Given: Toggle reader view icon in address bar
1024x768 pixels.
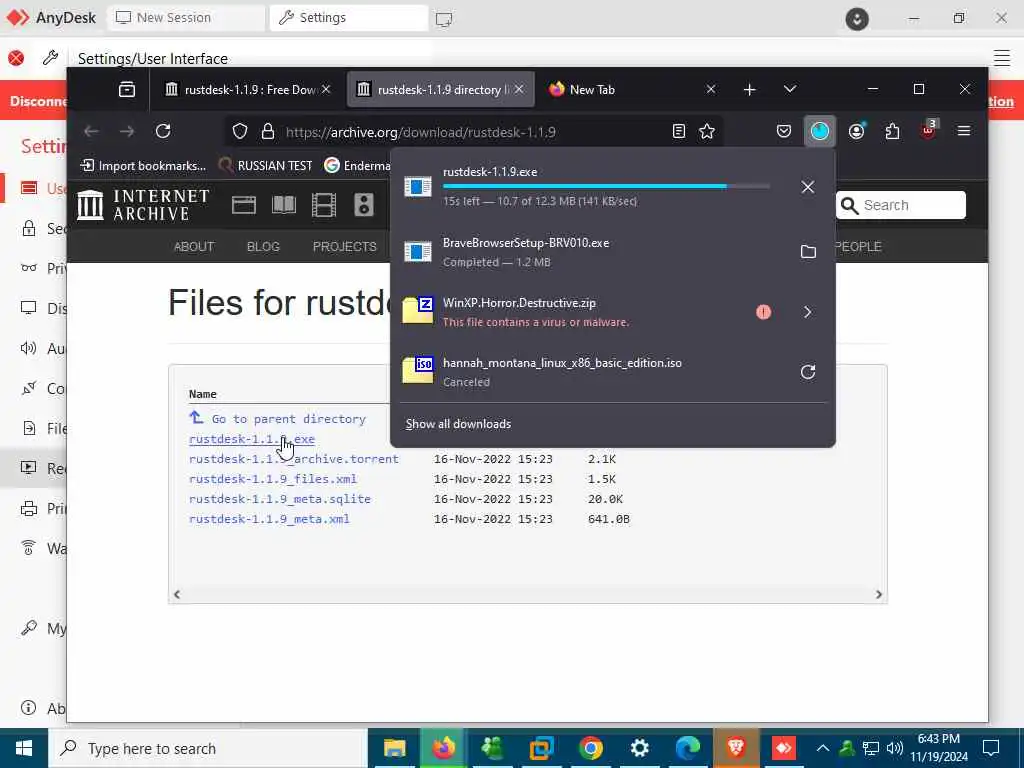Looking at the screenshot, I should click(x=679, y=131).
